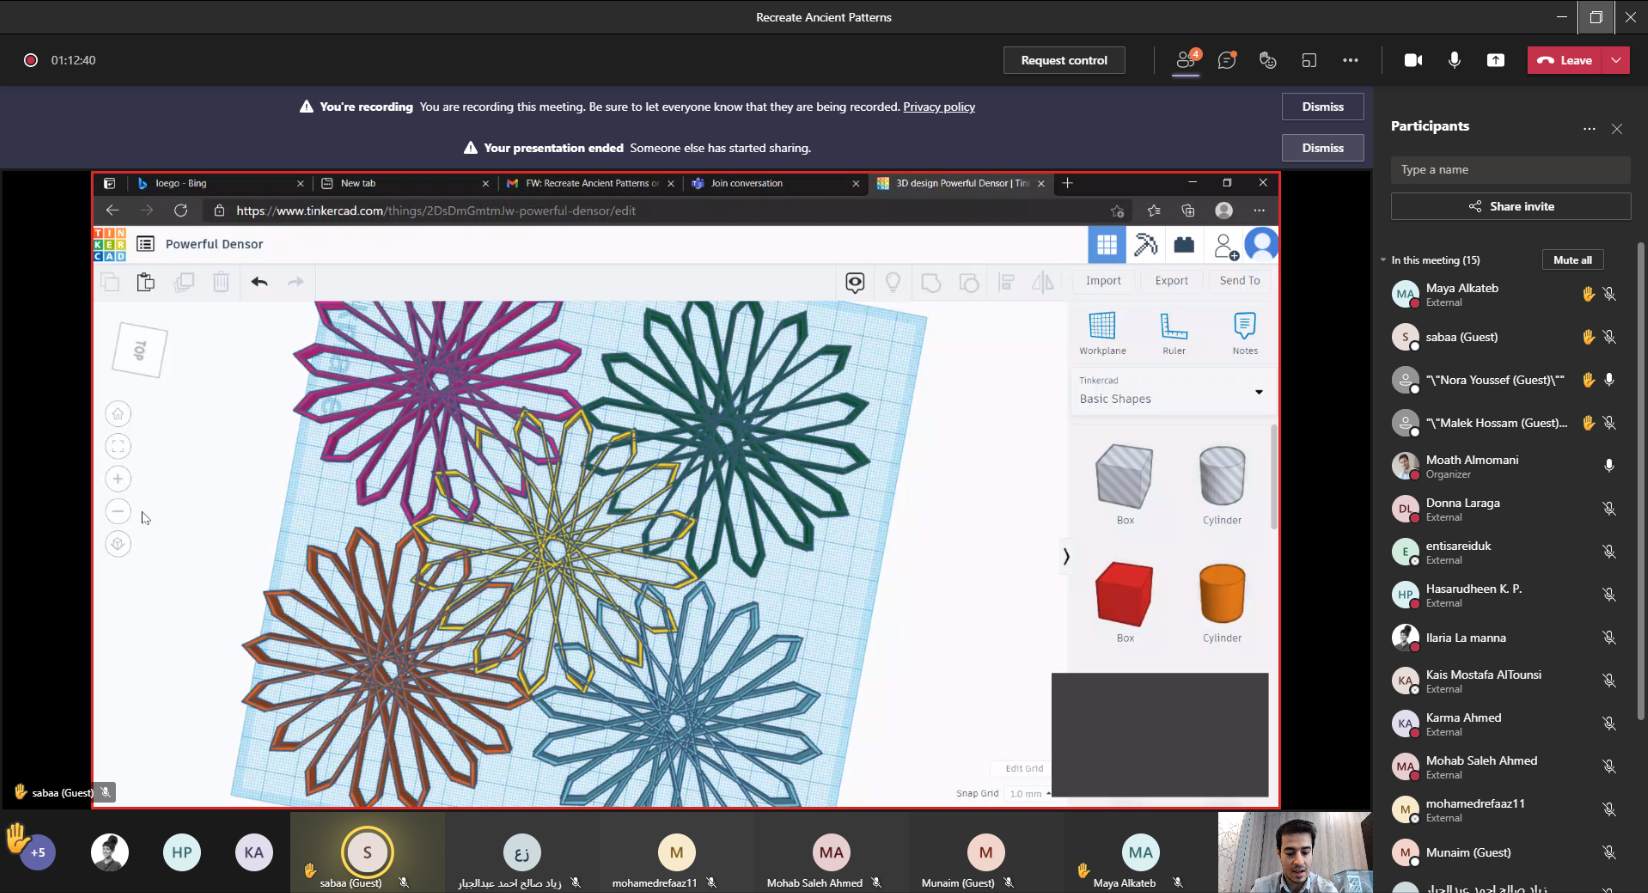
Task: Open the participants panel icon in Teams toolbar
Action: point(1186,60)
